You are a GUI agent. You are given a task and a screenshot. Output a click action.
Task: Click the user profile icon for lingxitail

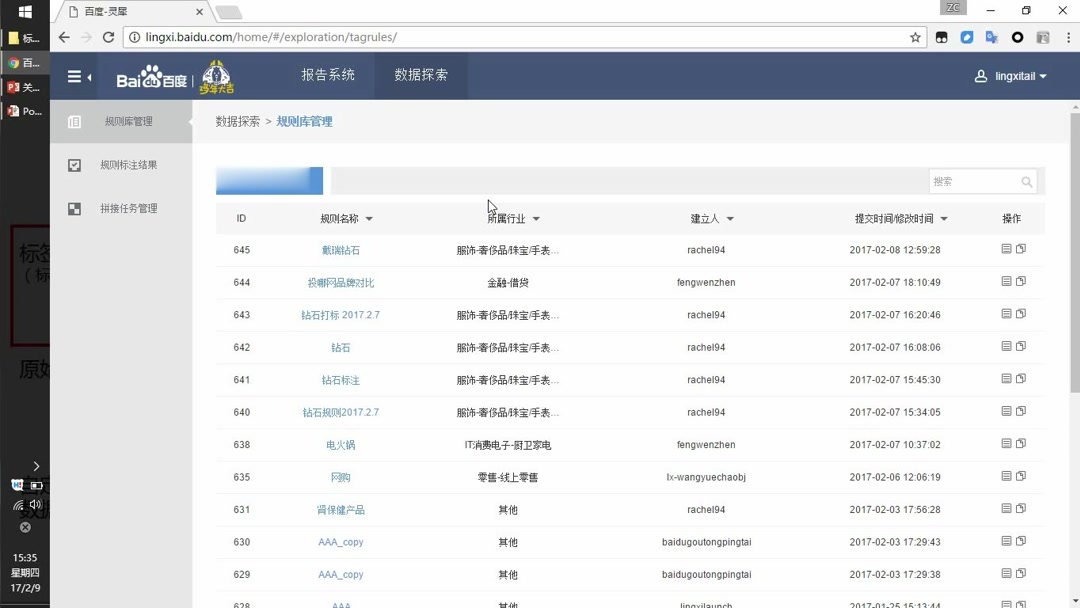[x=979, y=75]
